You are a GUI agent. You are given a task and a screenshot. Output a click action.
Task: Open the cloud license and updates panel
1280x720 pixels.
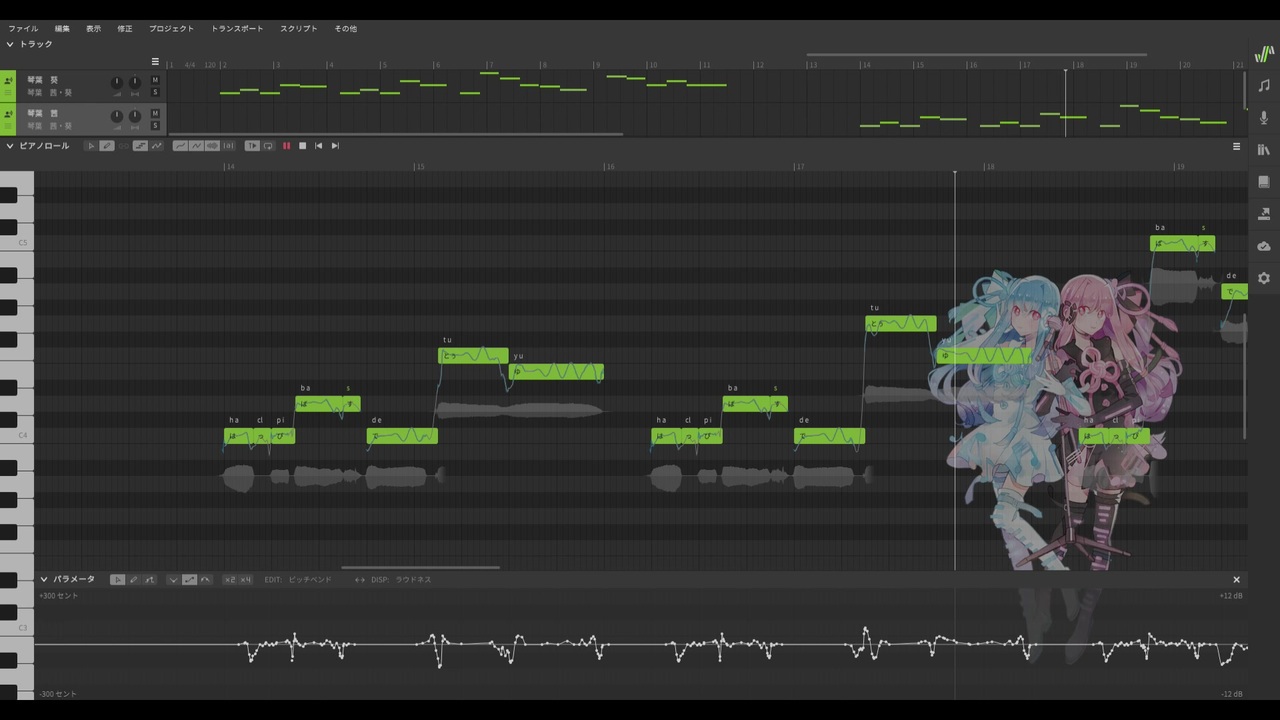[x=1264, y=246]
